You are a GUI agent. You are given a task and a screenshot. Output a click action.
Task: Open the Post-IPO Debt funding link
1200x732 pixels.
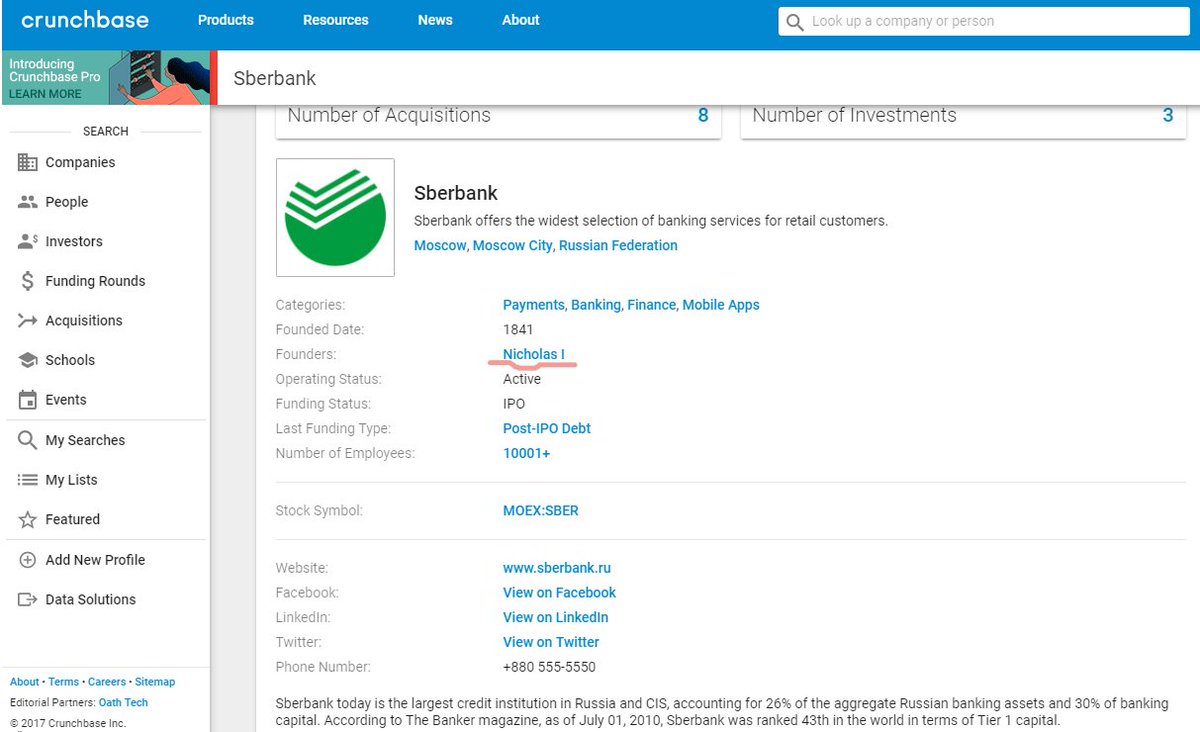pyautogui.click(x=547, y=428)
